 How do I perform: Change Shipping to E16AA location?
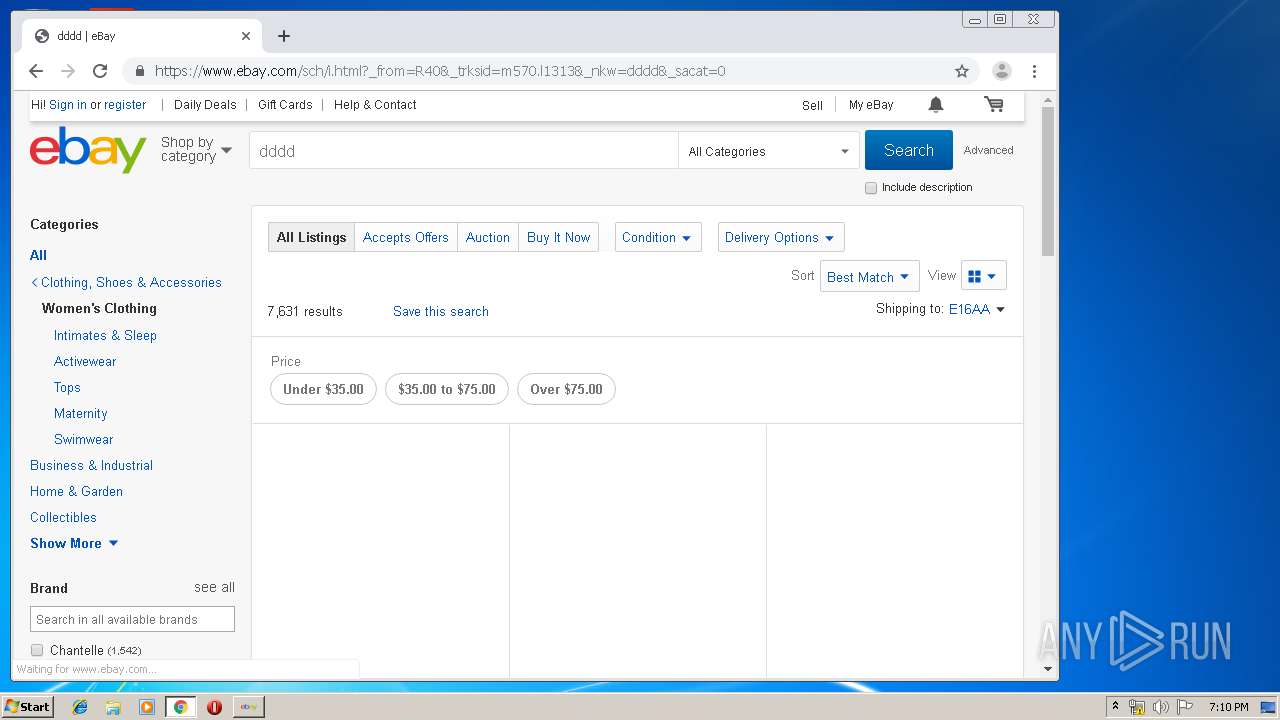click(x=976, y=309)
